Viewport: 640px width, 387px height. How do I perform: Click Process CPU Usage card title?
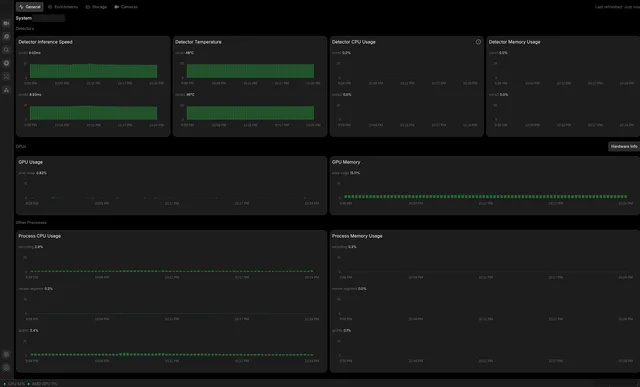(x=40, y=236)
